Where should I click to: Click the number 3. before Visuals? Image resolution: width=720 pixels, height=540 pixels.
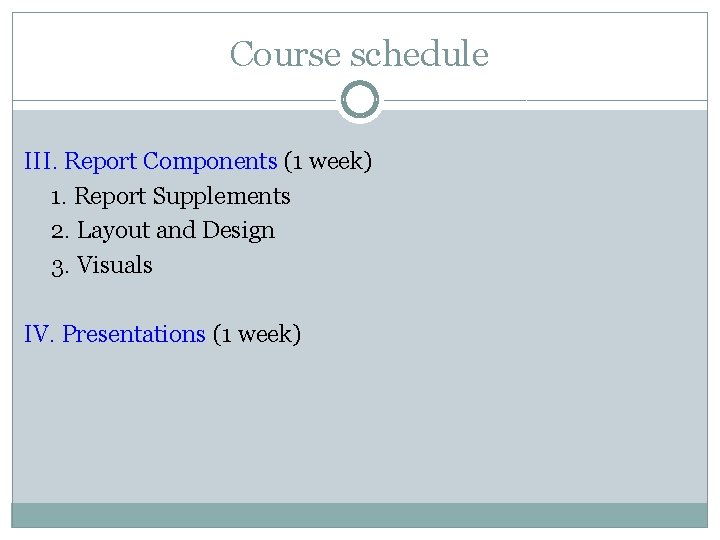point(60,267)
